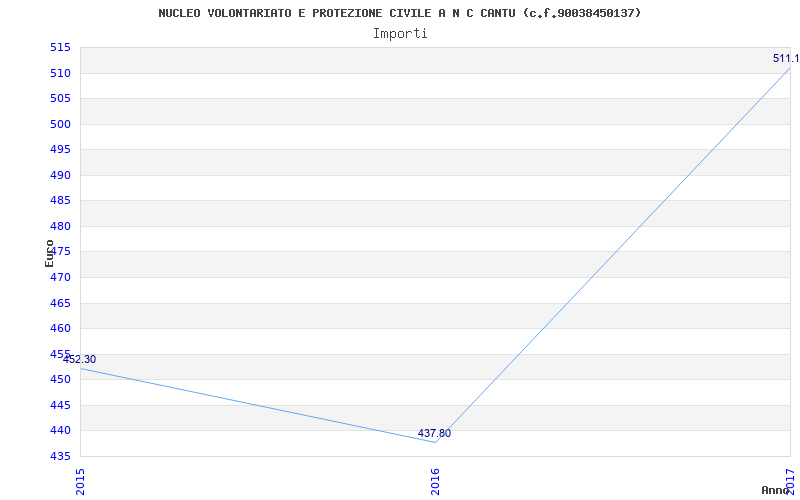Click the 2017 x-axis label
Image resolution: width=800 pixels, height=500 pixels.
click(790, 481)
